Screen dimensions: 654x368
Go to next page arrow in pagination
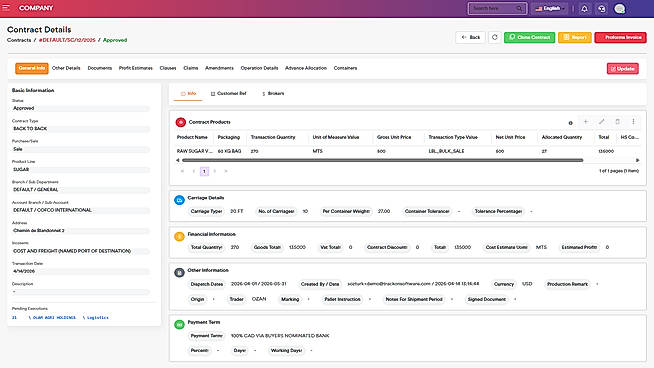[x=215, y=171]
